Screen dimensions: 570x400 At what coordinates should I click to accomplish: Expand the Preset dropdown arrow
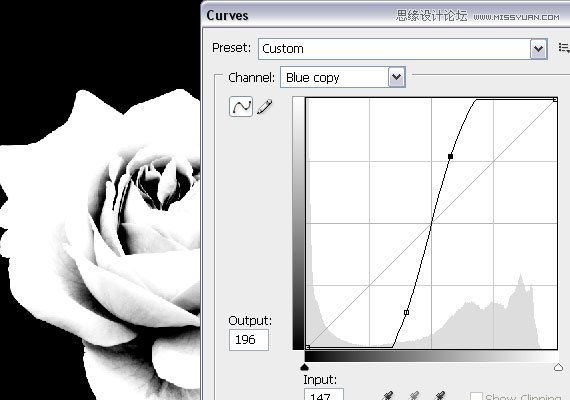click(x=538, y=49)
